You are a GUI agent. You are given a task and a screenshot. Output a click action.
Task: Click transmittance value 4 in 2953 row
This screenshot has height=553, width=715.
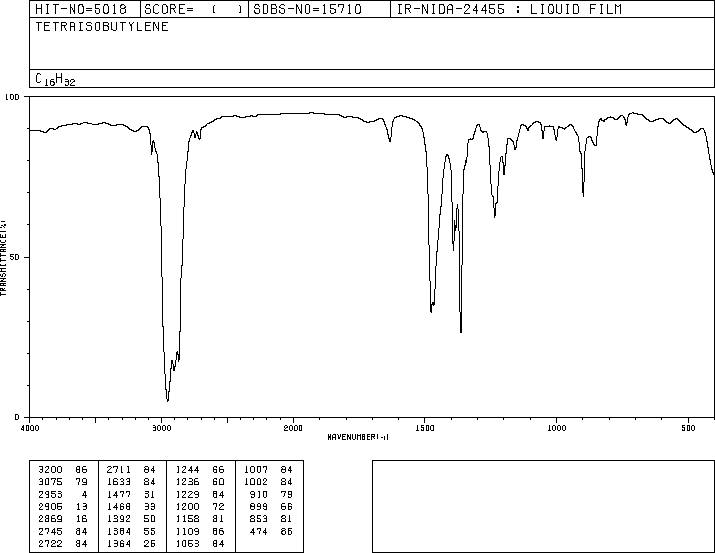pyautogui.click(x=84, y=494)
